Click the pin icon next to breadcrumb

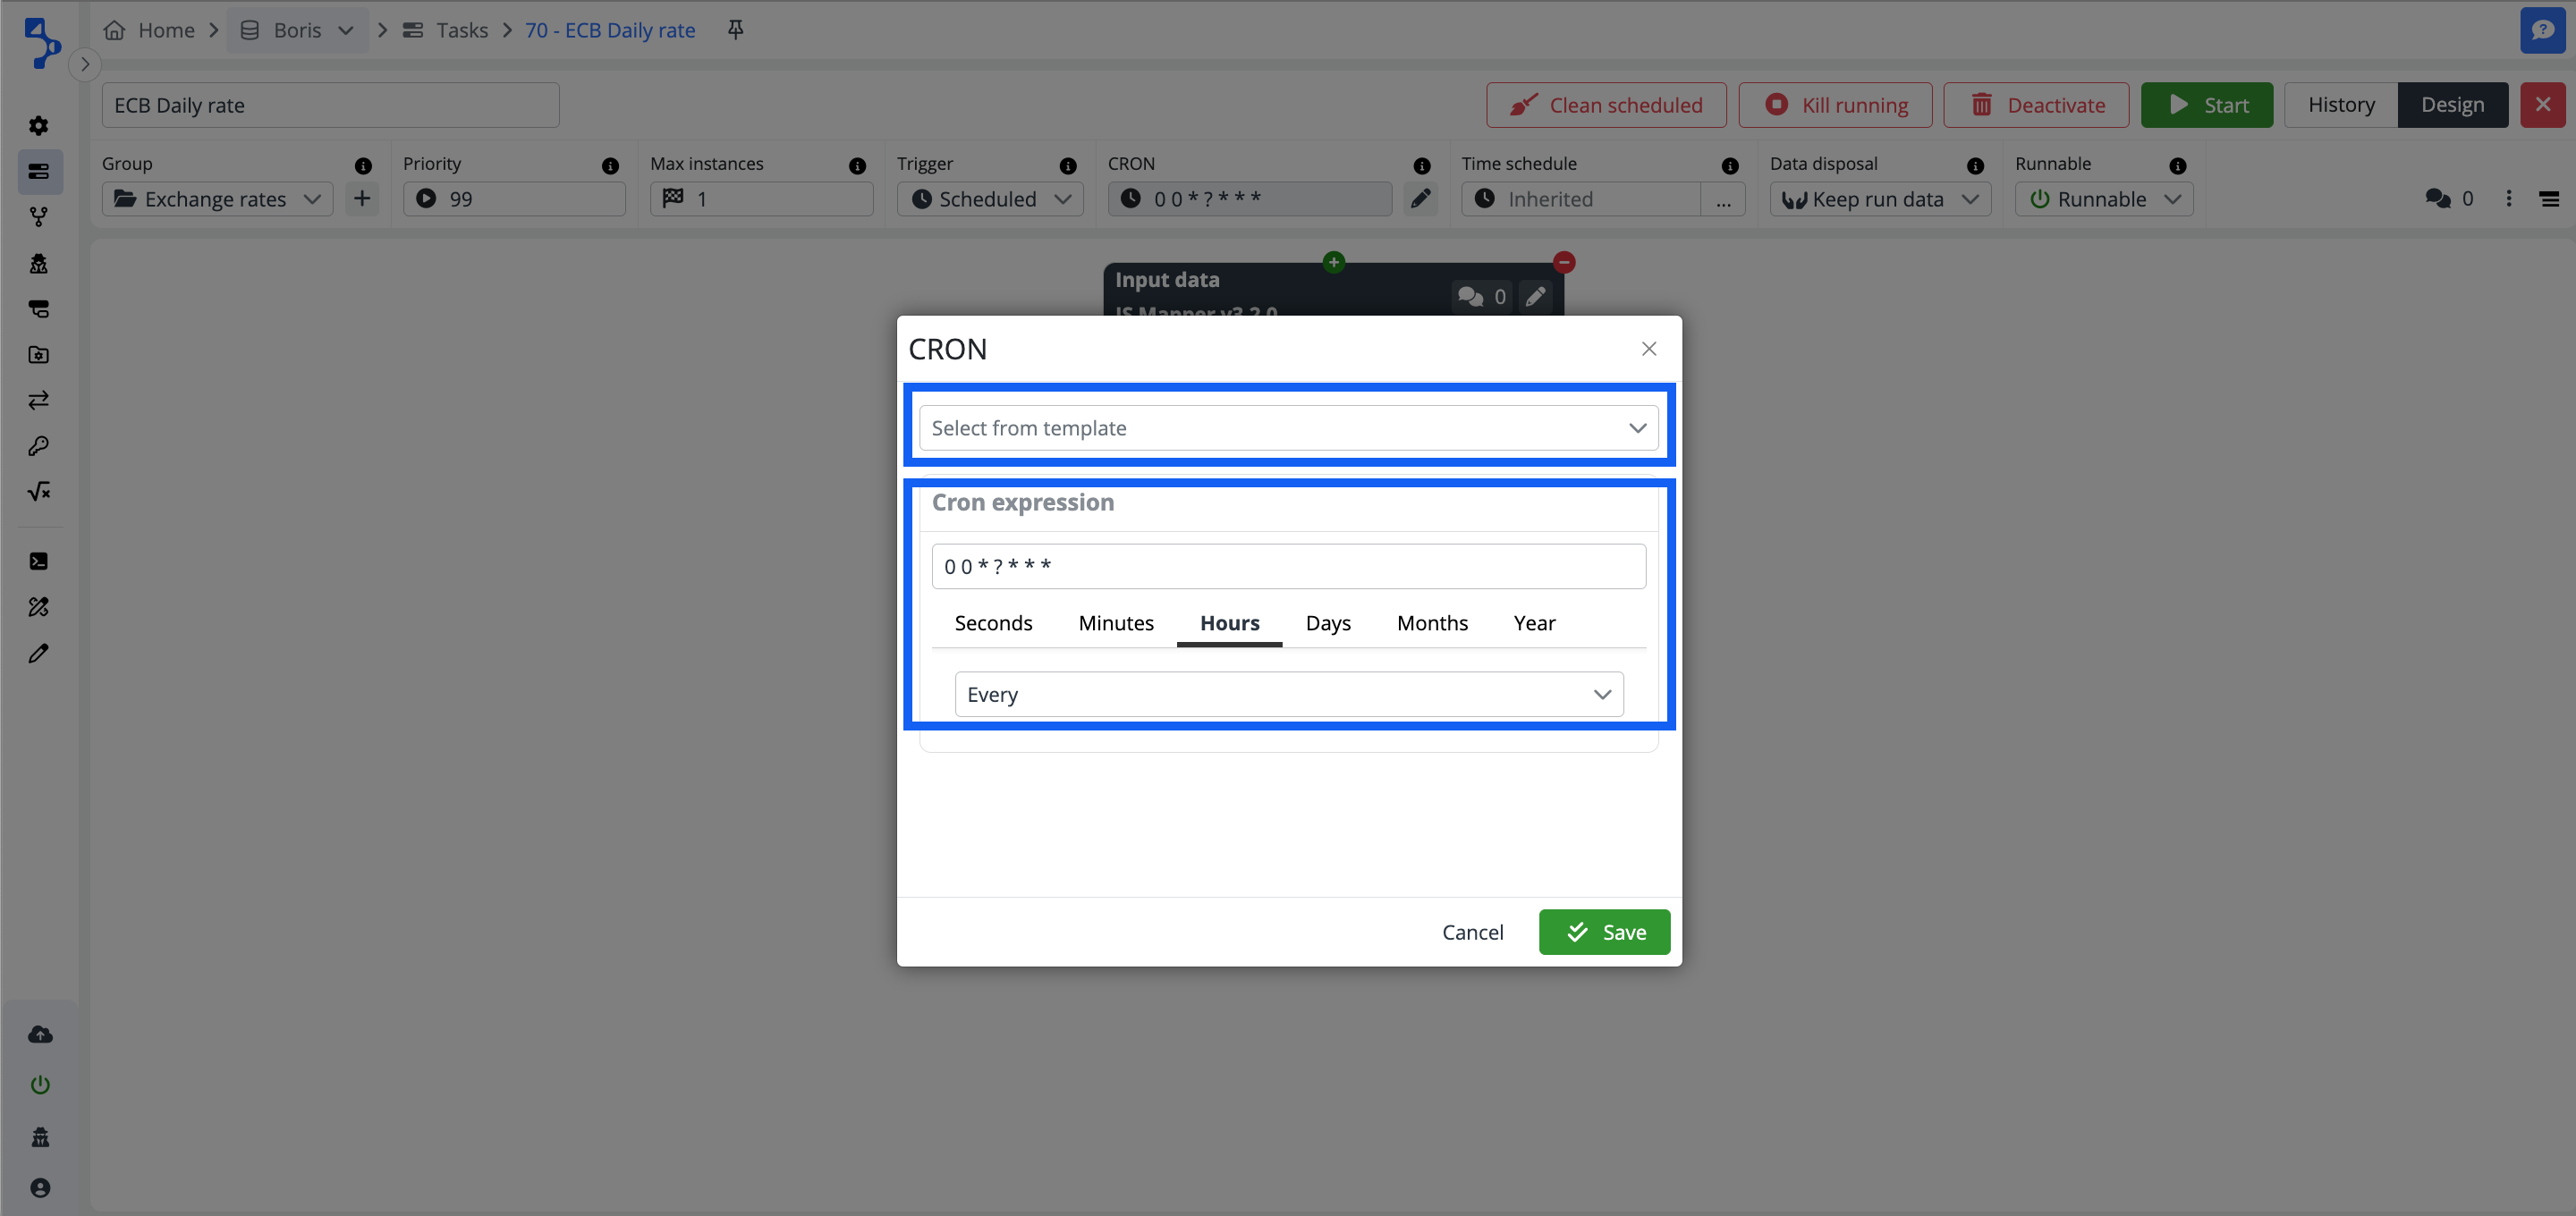point(735,30)
